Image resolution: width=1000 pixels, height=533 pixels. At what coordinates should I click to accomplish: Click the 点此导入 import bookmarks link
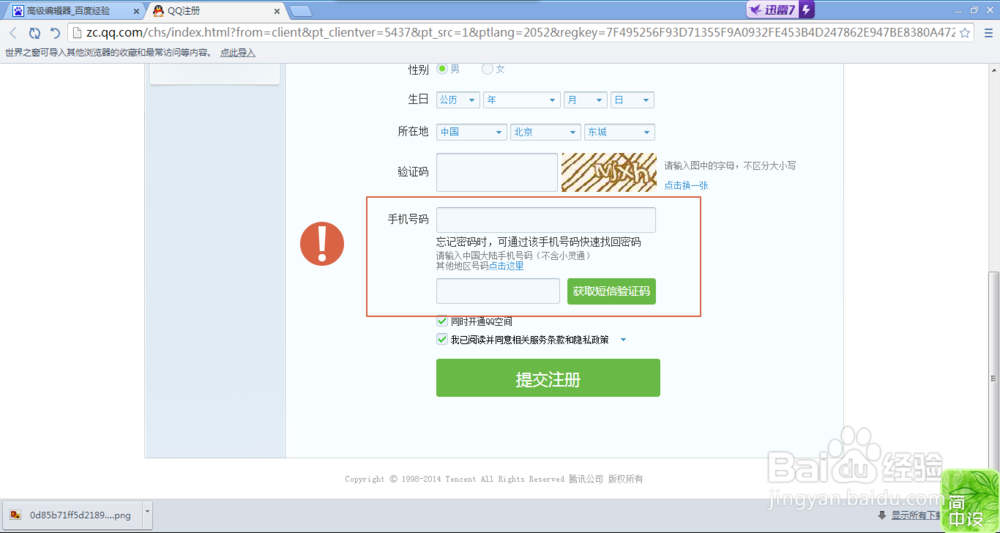pos(238,53)
